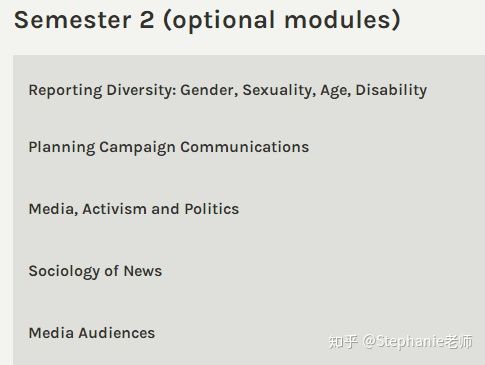The height and width of the screenshot is (365, 485).
Task: Click the word 'Disability' in the first module
Action: pyautogui.click(x=391, y=90)
